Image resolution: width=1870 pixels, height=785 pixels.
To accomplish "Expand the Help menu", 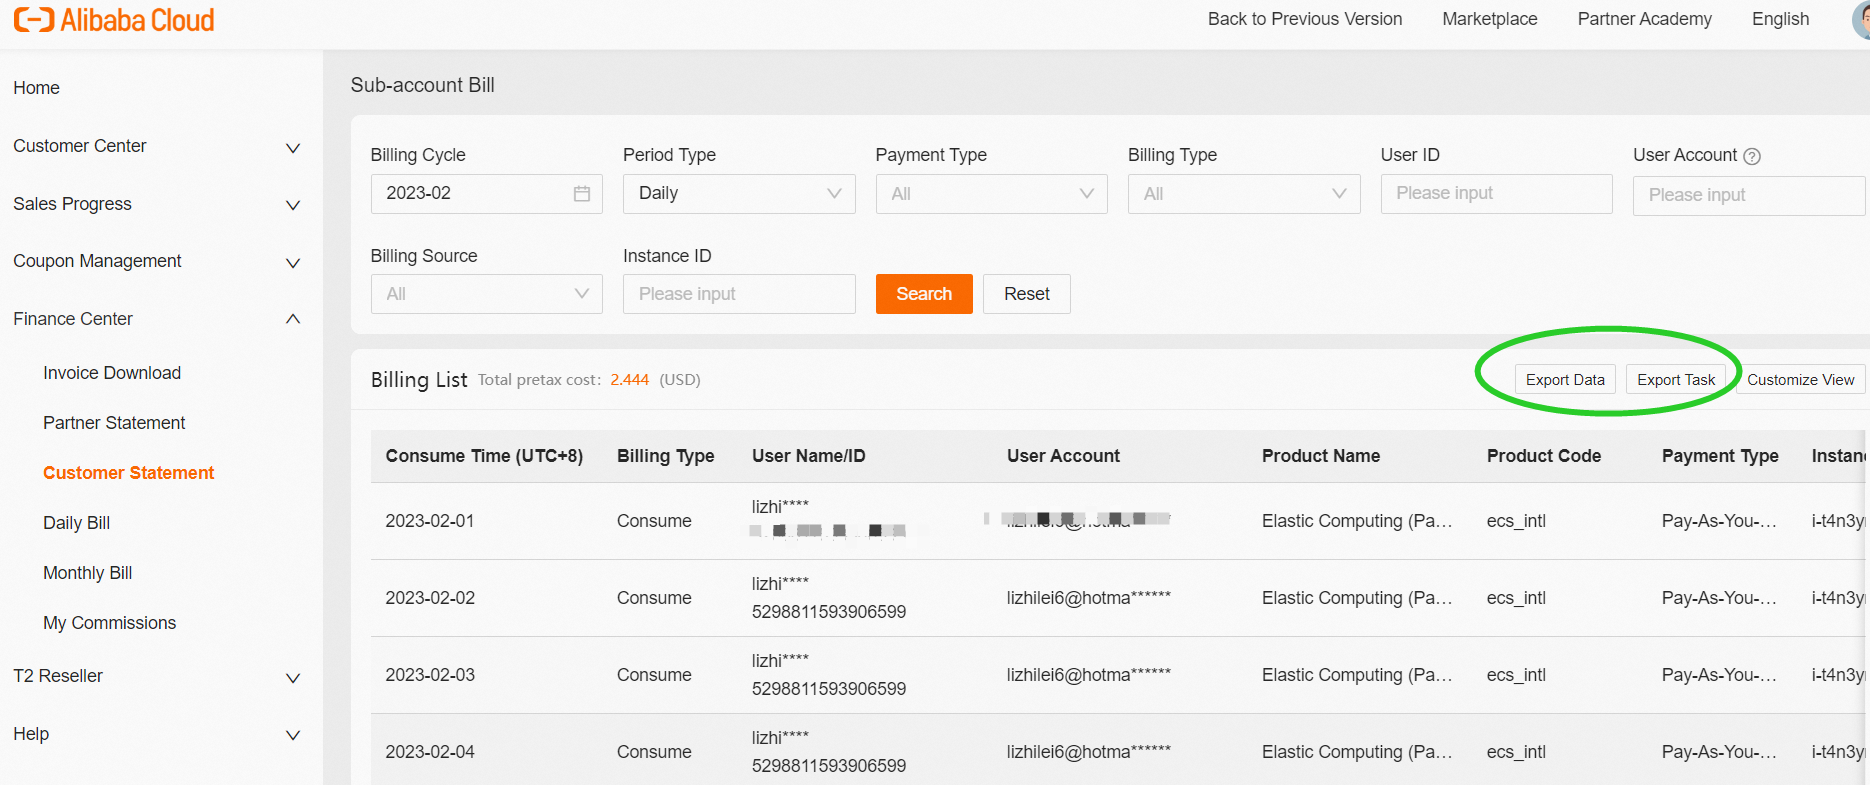I will click(x=293, y=735).
